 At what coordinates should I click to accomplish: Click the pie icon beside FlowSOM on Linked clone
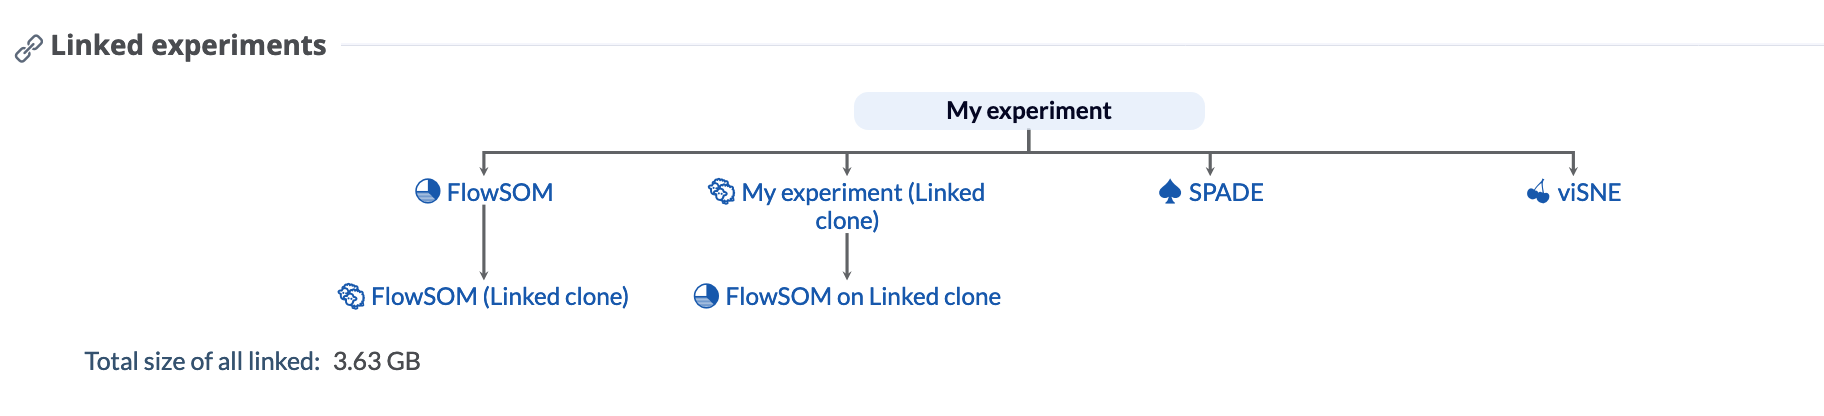(x=706, y=296)
